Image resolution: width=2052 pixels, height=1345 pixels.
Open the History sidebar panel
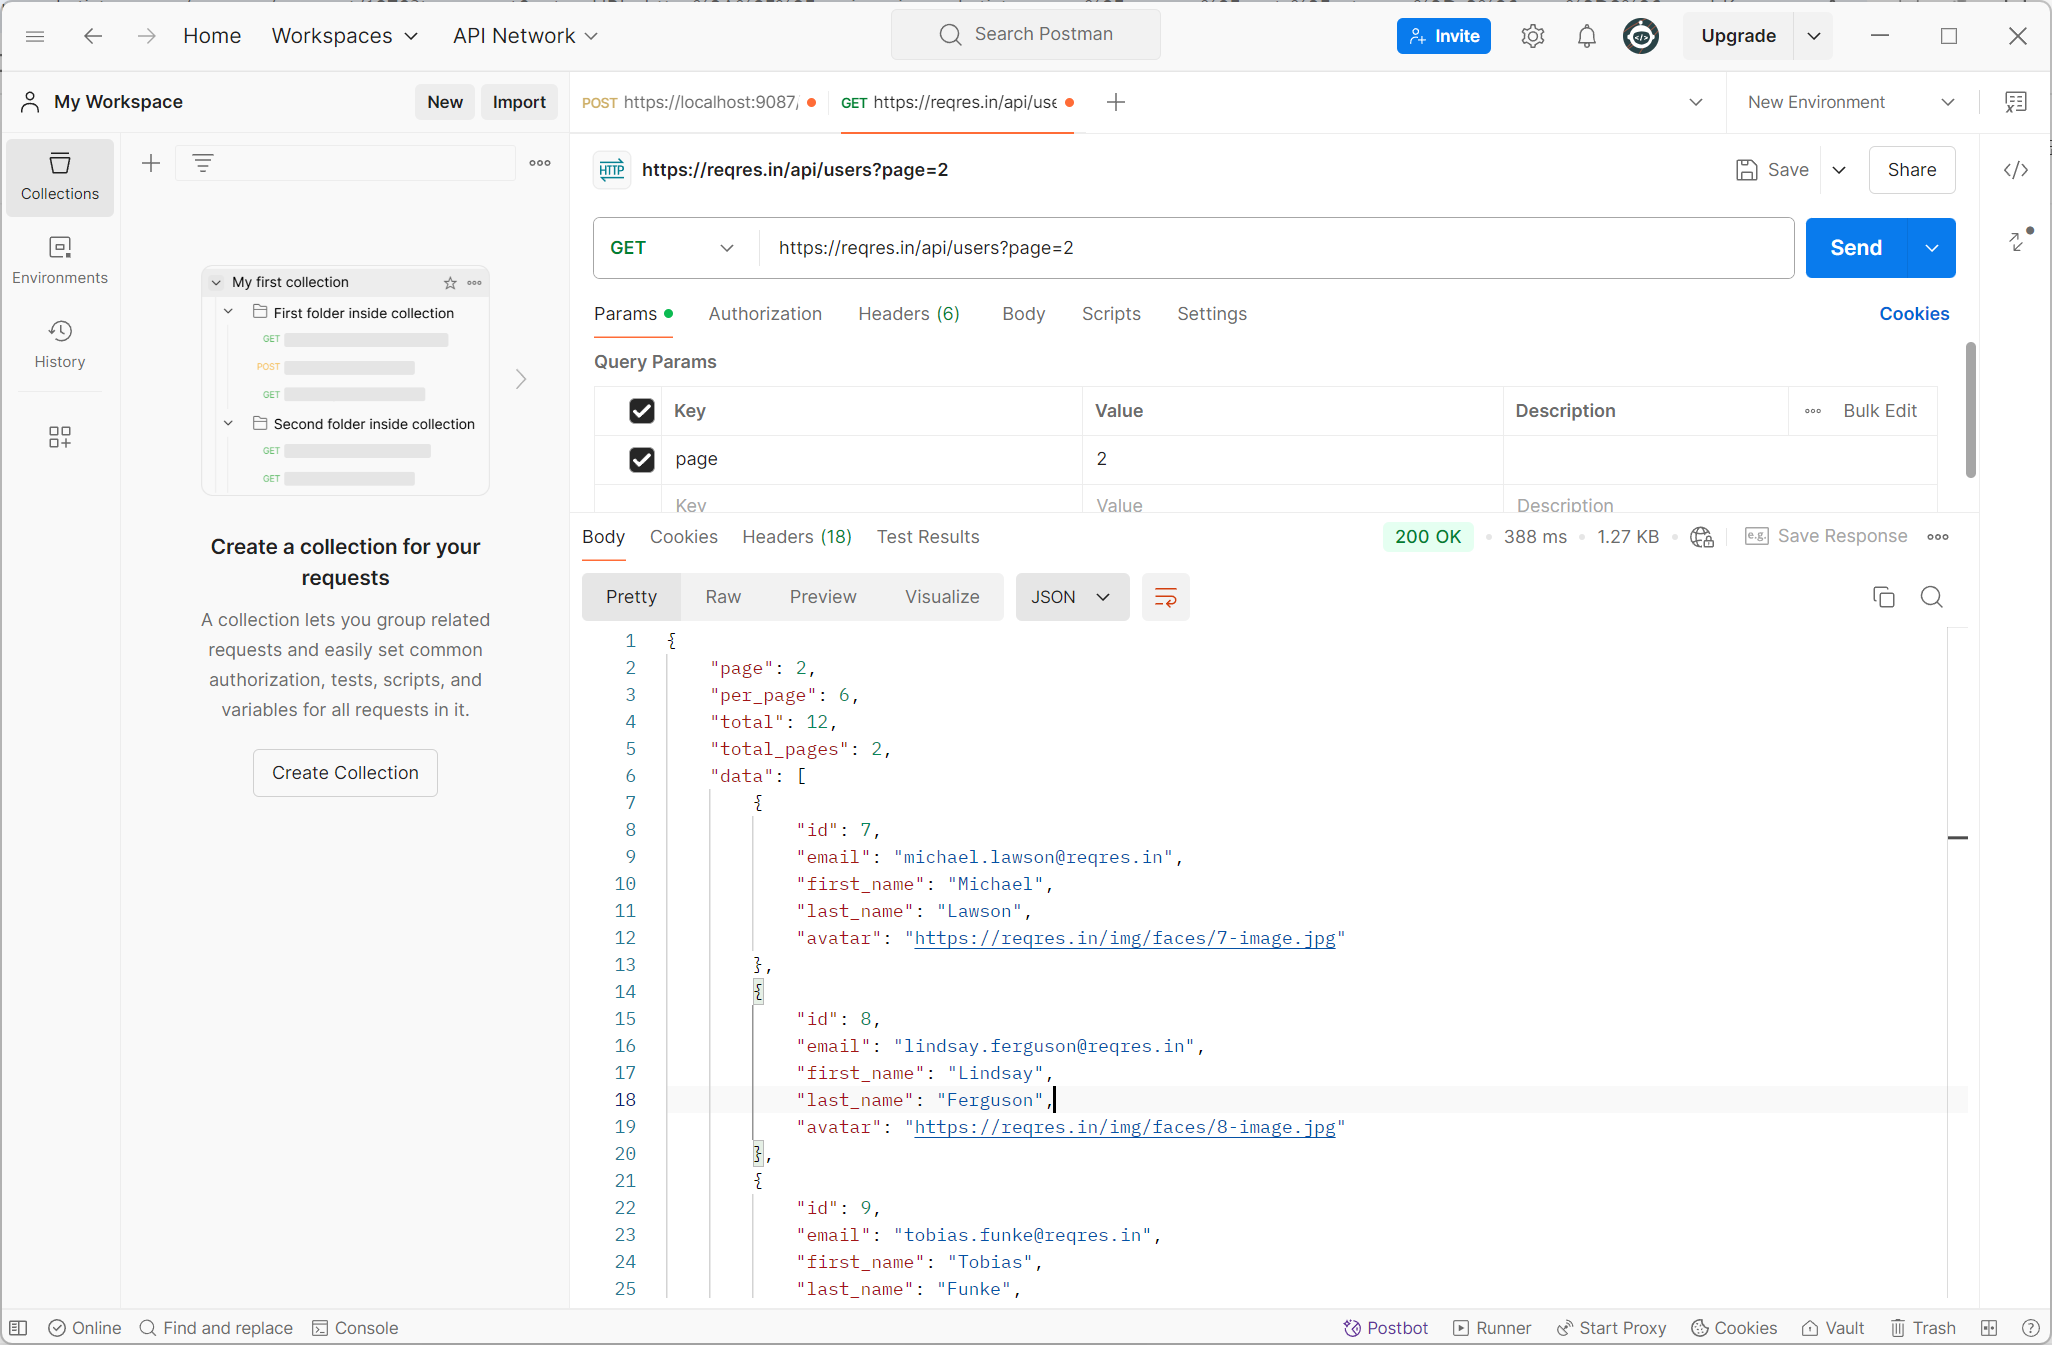60,344
